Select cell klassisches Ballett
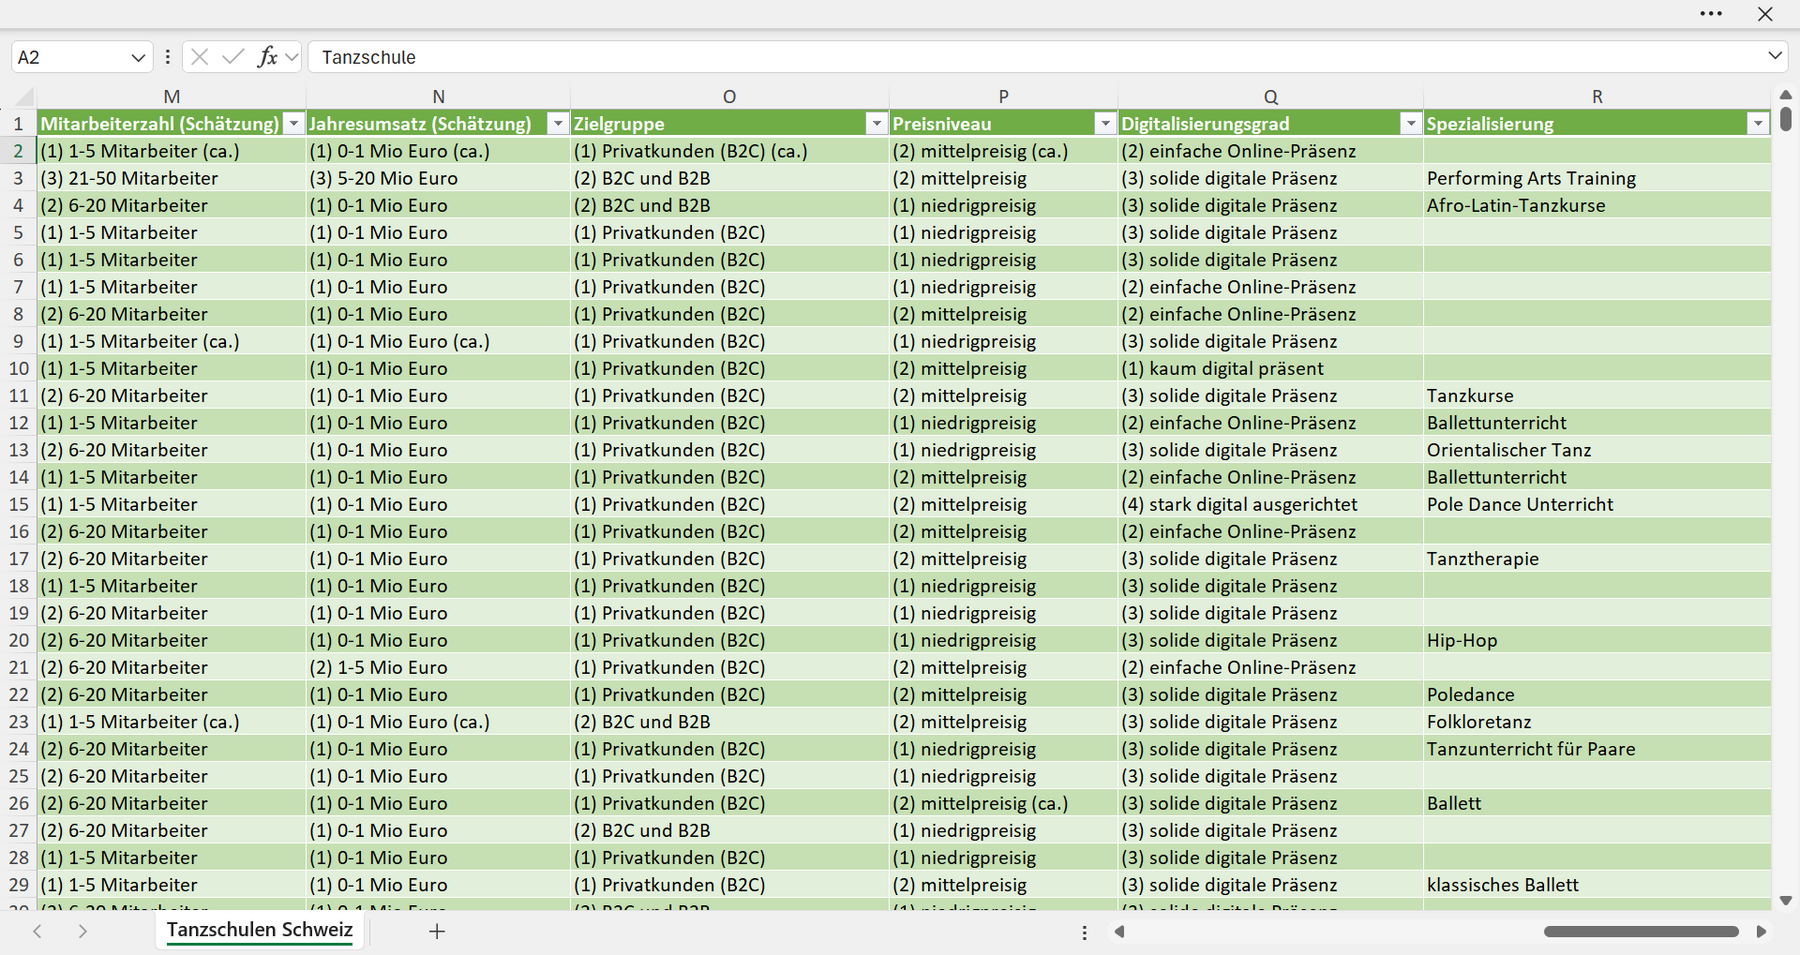The height and width of the screenshot is (955, 1800). pos(1597,884)
